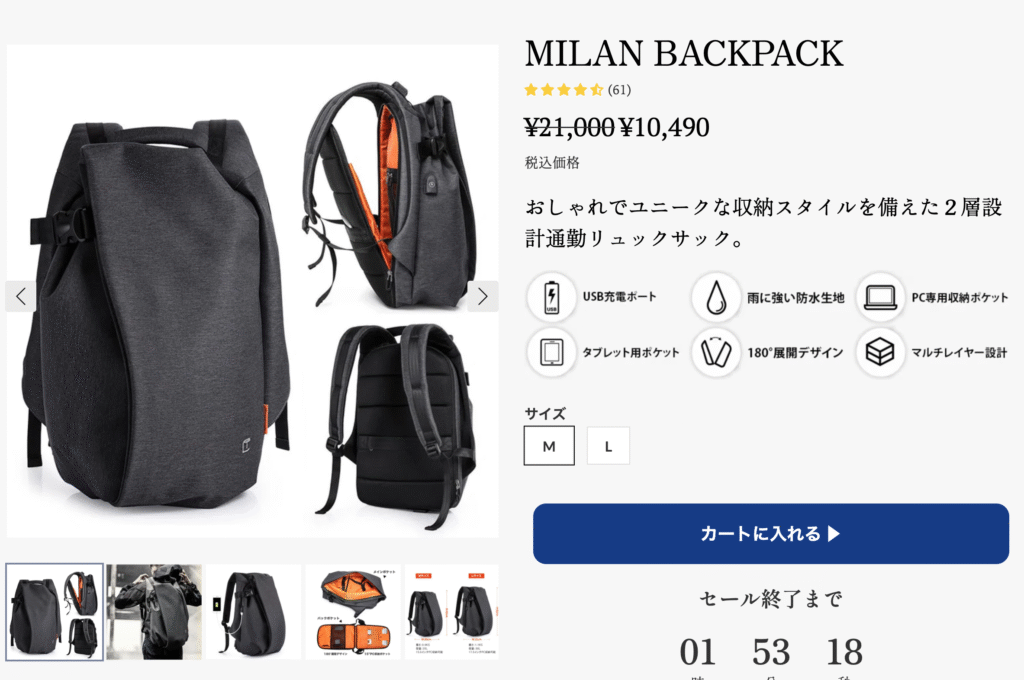Select thumbnail of backpack side view charging

[x=253, y=612]
